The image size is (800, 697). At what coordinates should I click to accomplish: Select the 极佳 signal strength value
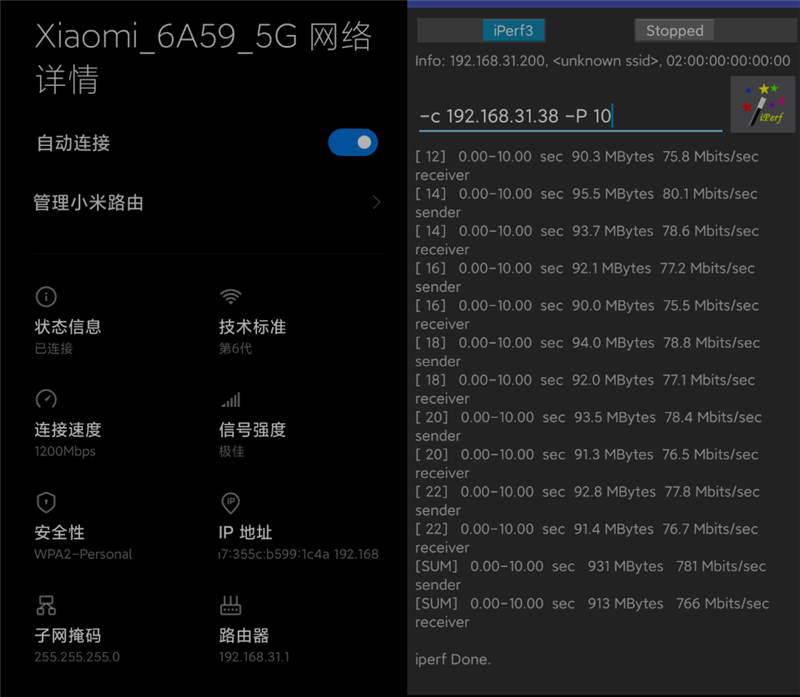pyautogui.click(x=232, y=452)
